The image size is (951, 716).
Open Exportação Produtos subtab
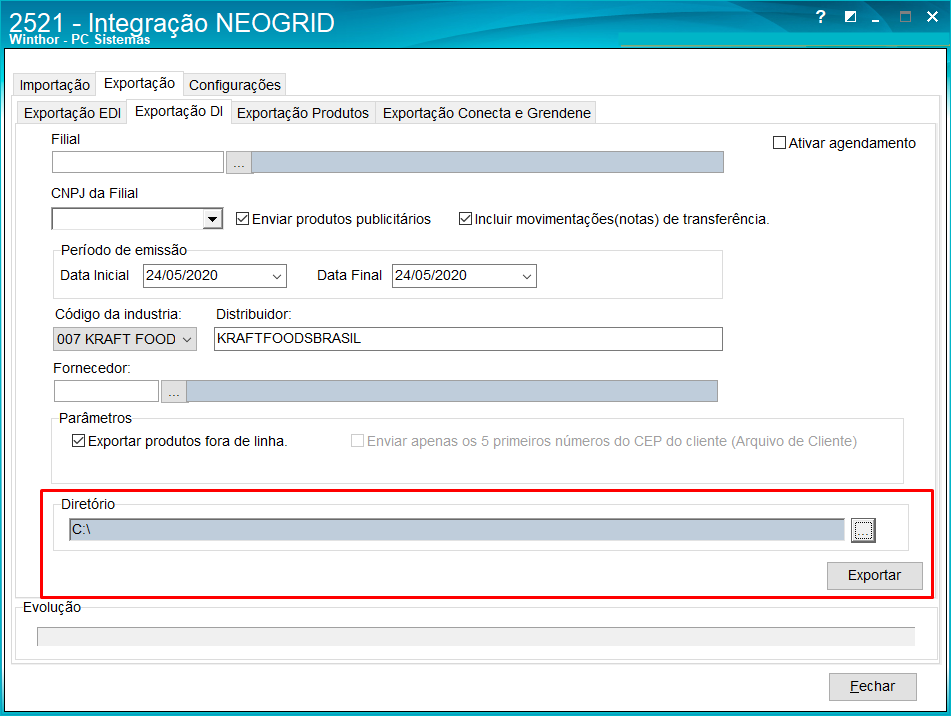tap(303, 113)
